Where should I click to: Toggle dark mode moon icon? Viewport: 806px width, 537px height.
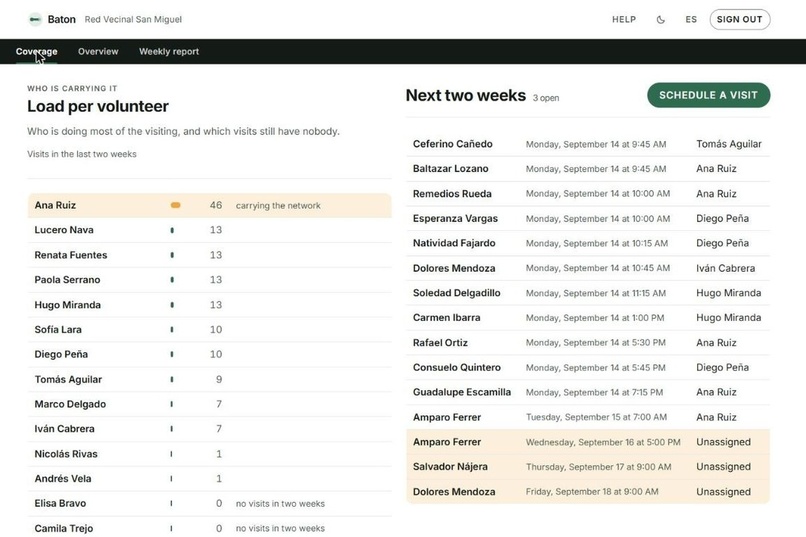(x=661, y=20)
